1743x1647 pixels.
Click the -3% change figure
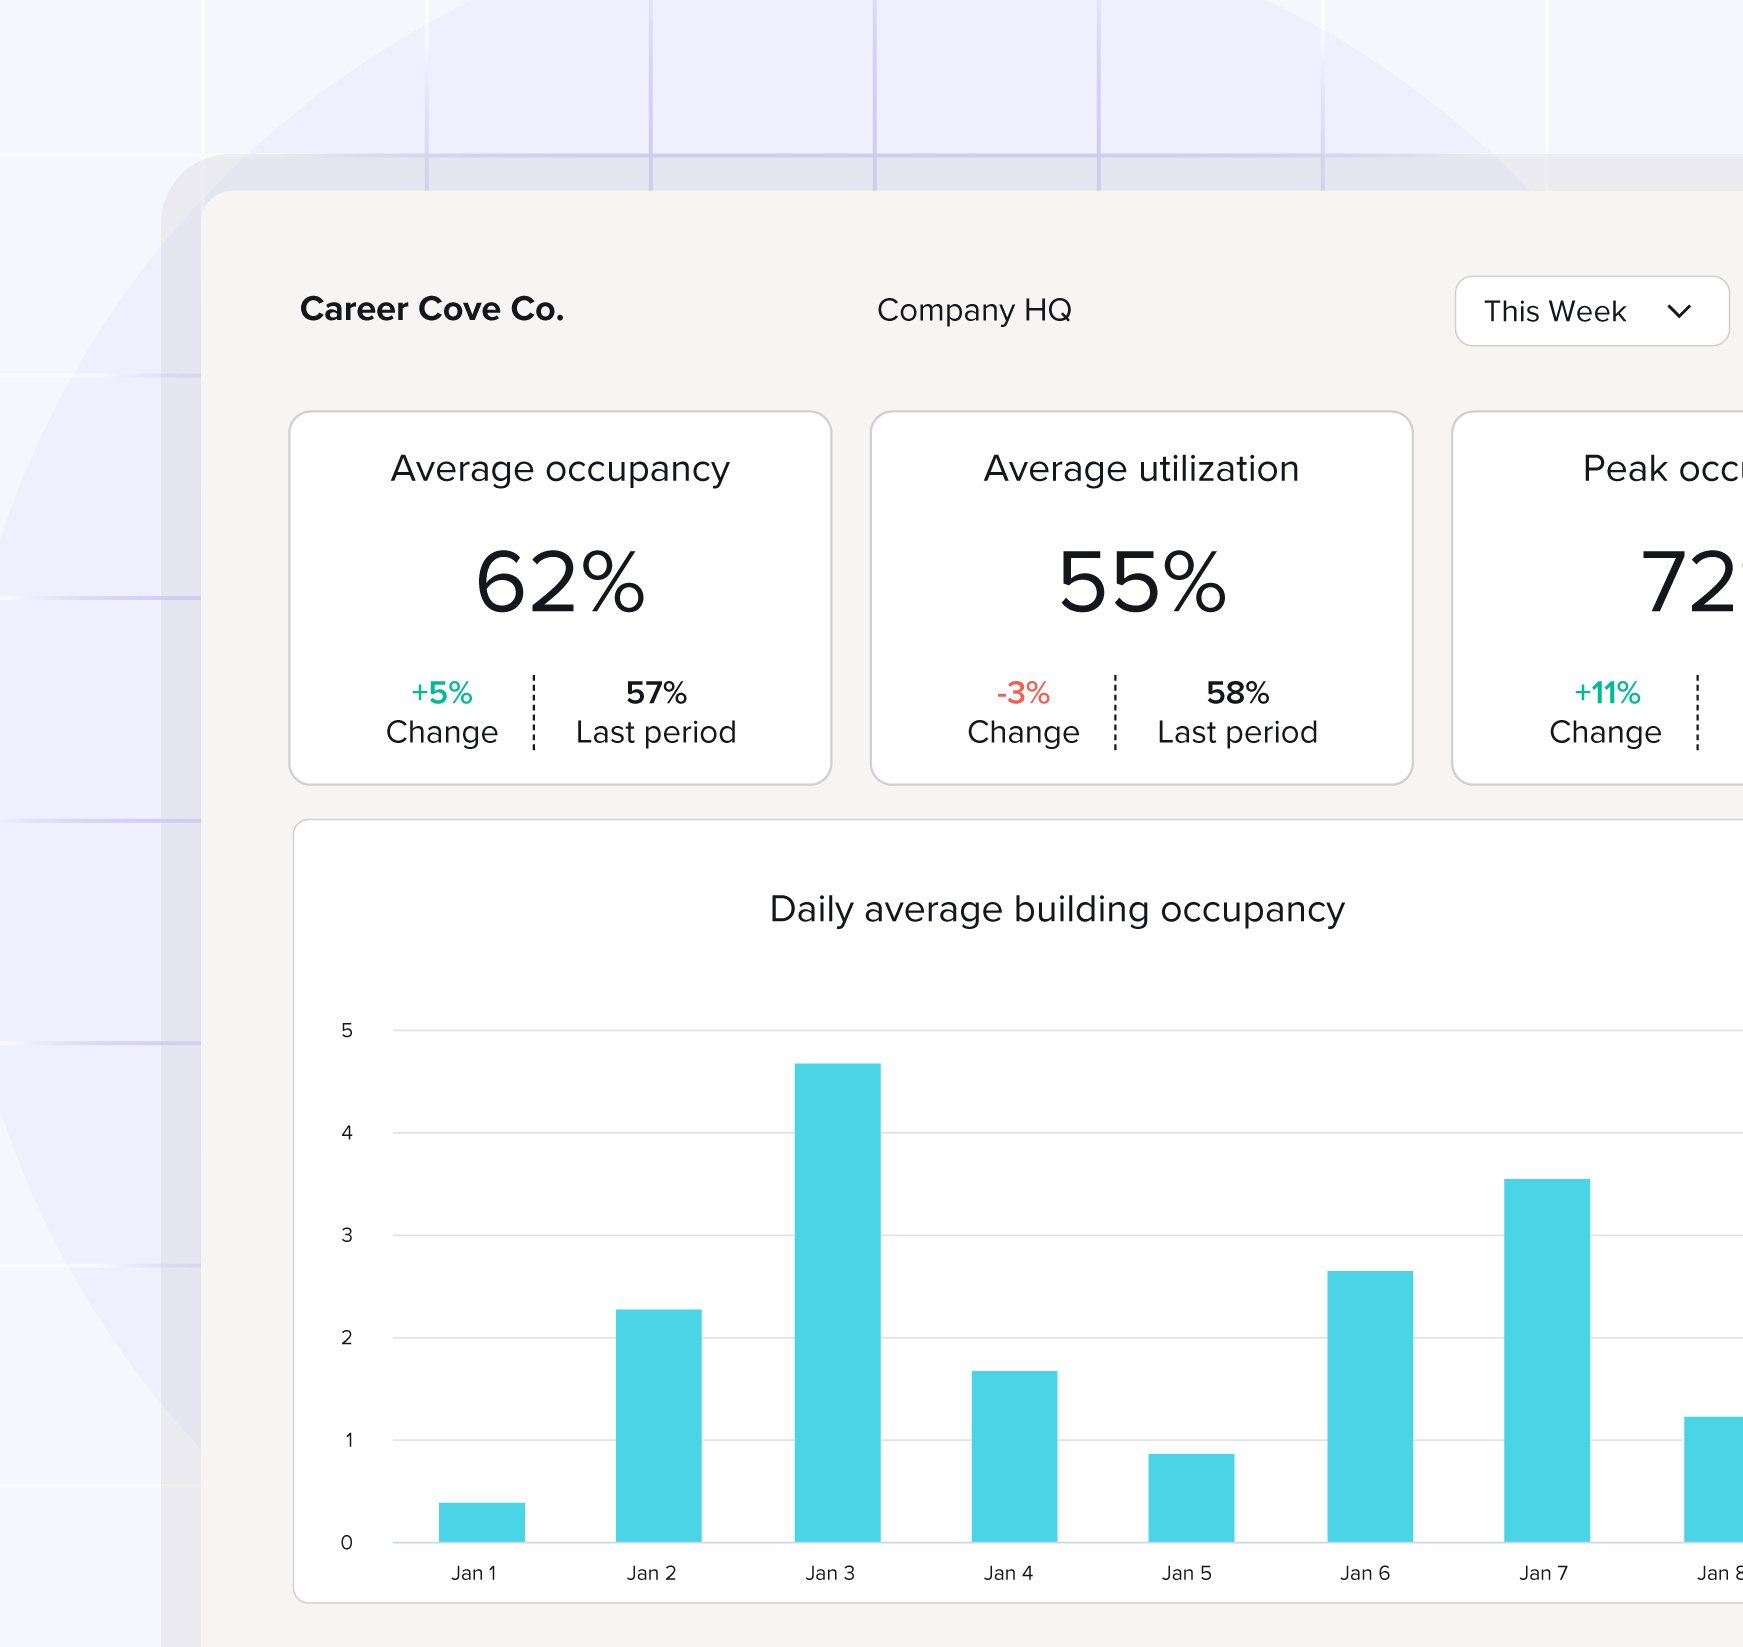pos(1023,692)
